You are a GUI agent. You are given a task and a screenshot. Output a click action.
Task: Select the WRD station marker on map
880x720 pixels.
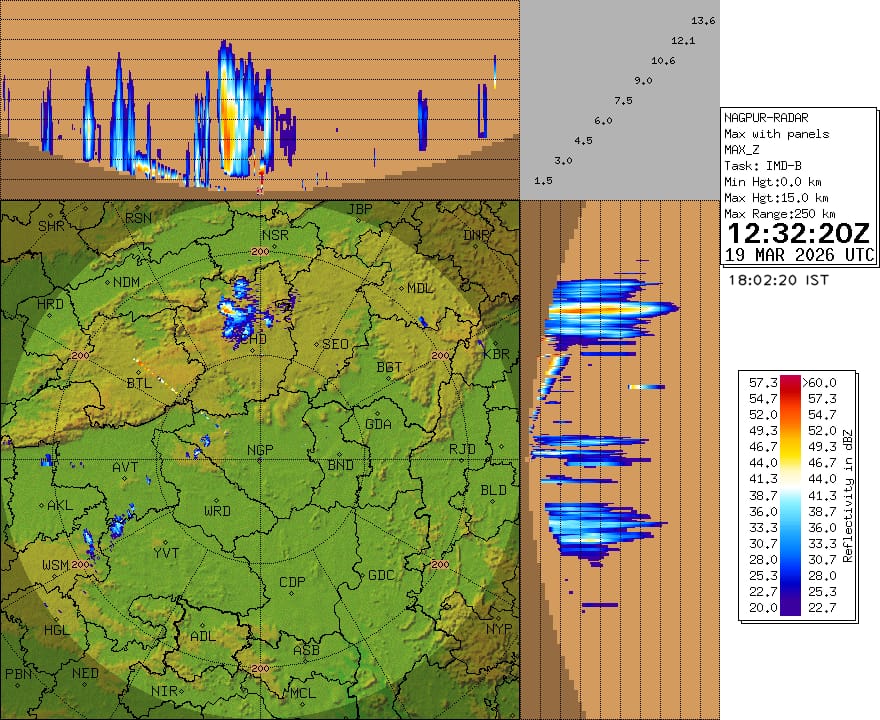[x=217, y=499]
